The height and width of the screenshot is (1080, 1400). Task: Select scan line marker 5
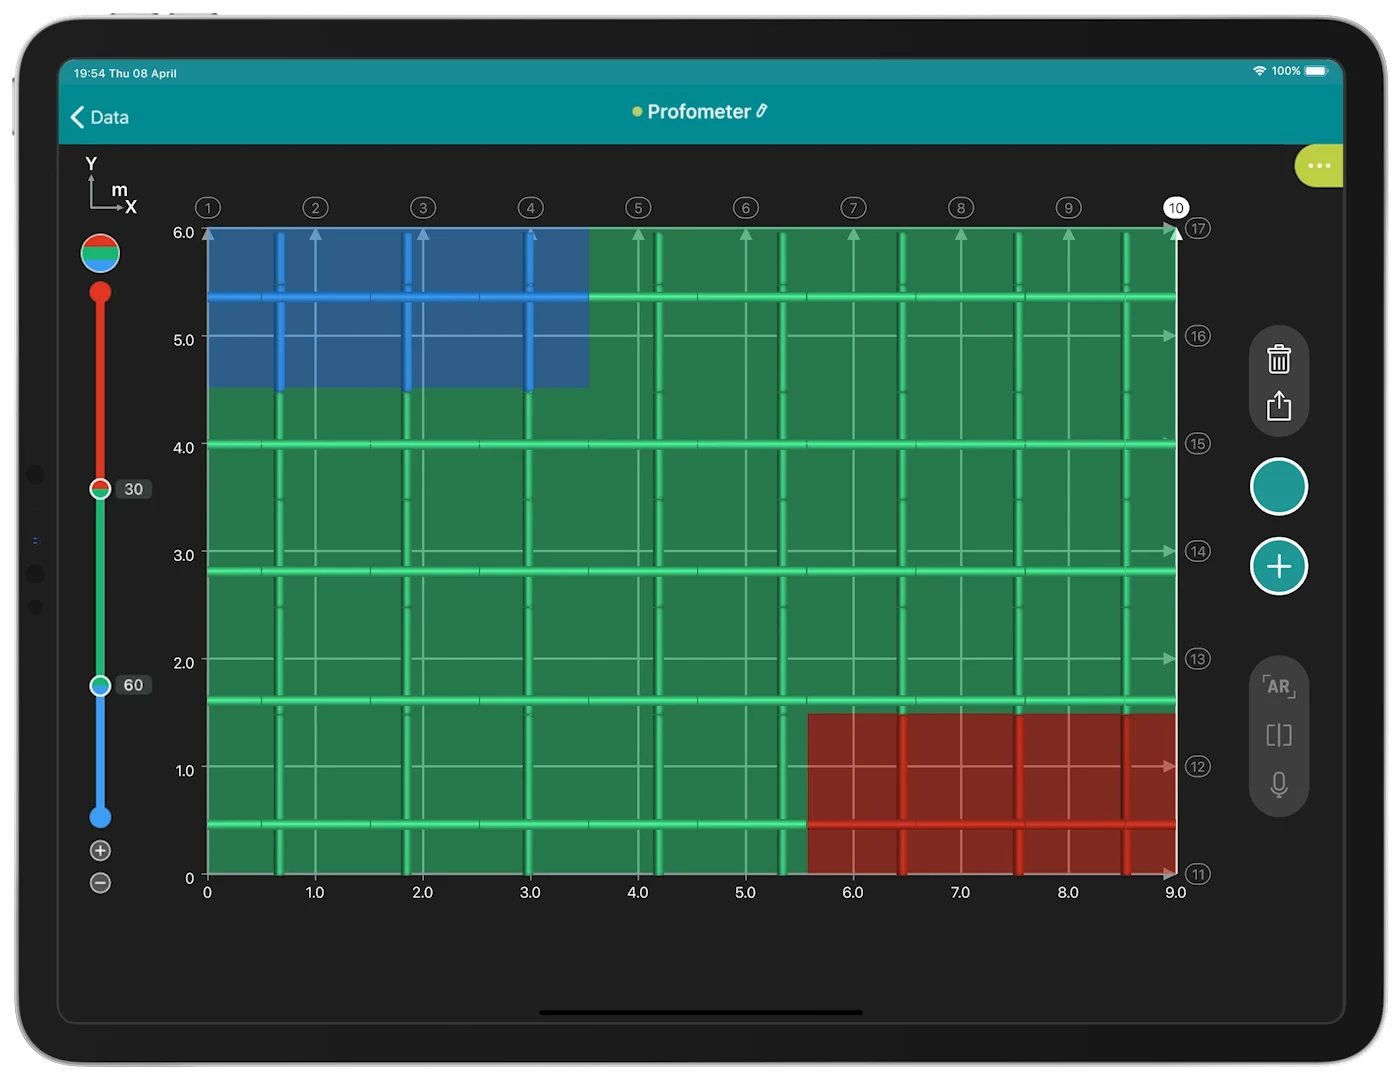tap(638, 208)
